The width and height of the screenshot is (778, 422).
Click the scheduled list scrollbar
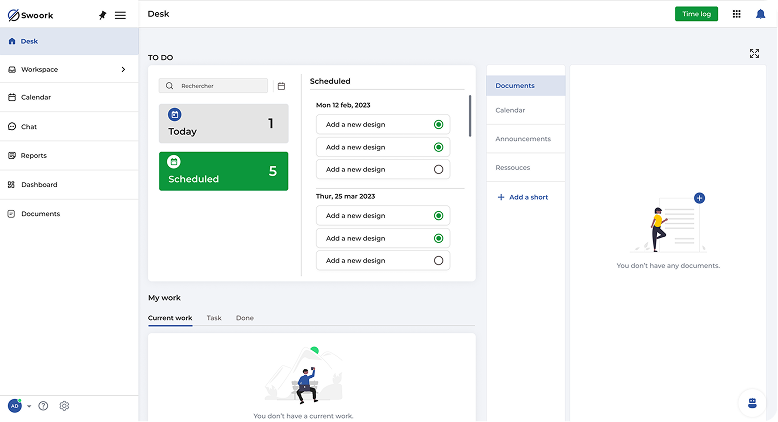click(x=470, y=116)
